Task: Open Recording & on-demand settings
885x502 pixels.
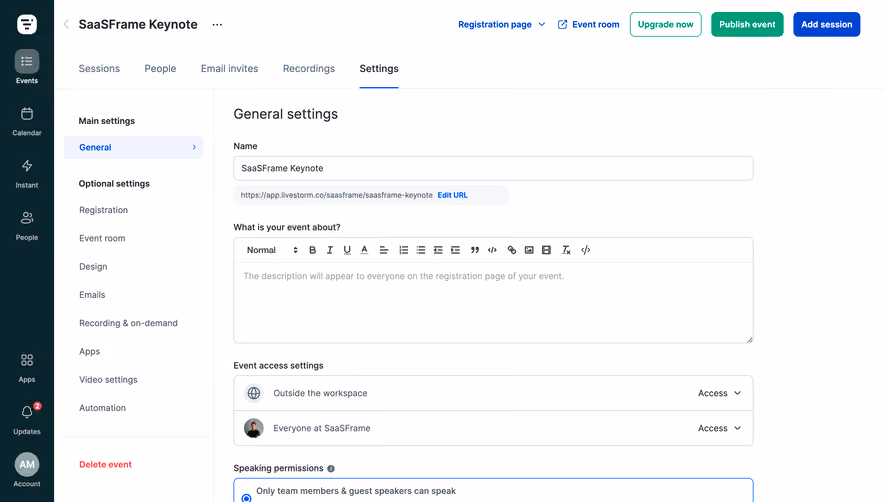Action: pyautogui.click(x=128, y=323)
